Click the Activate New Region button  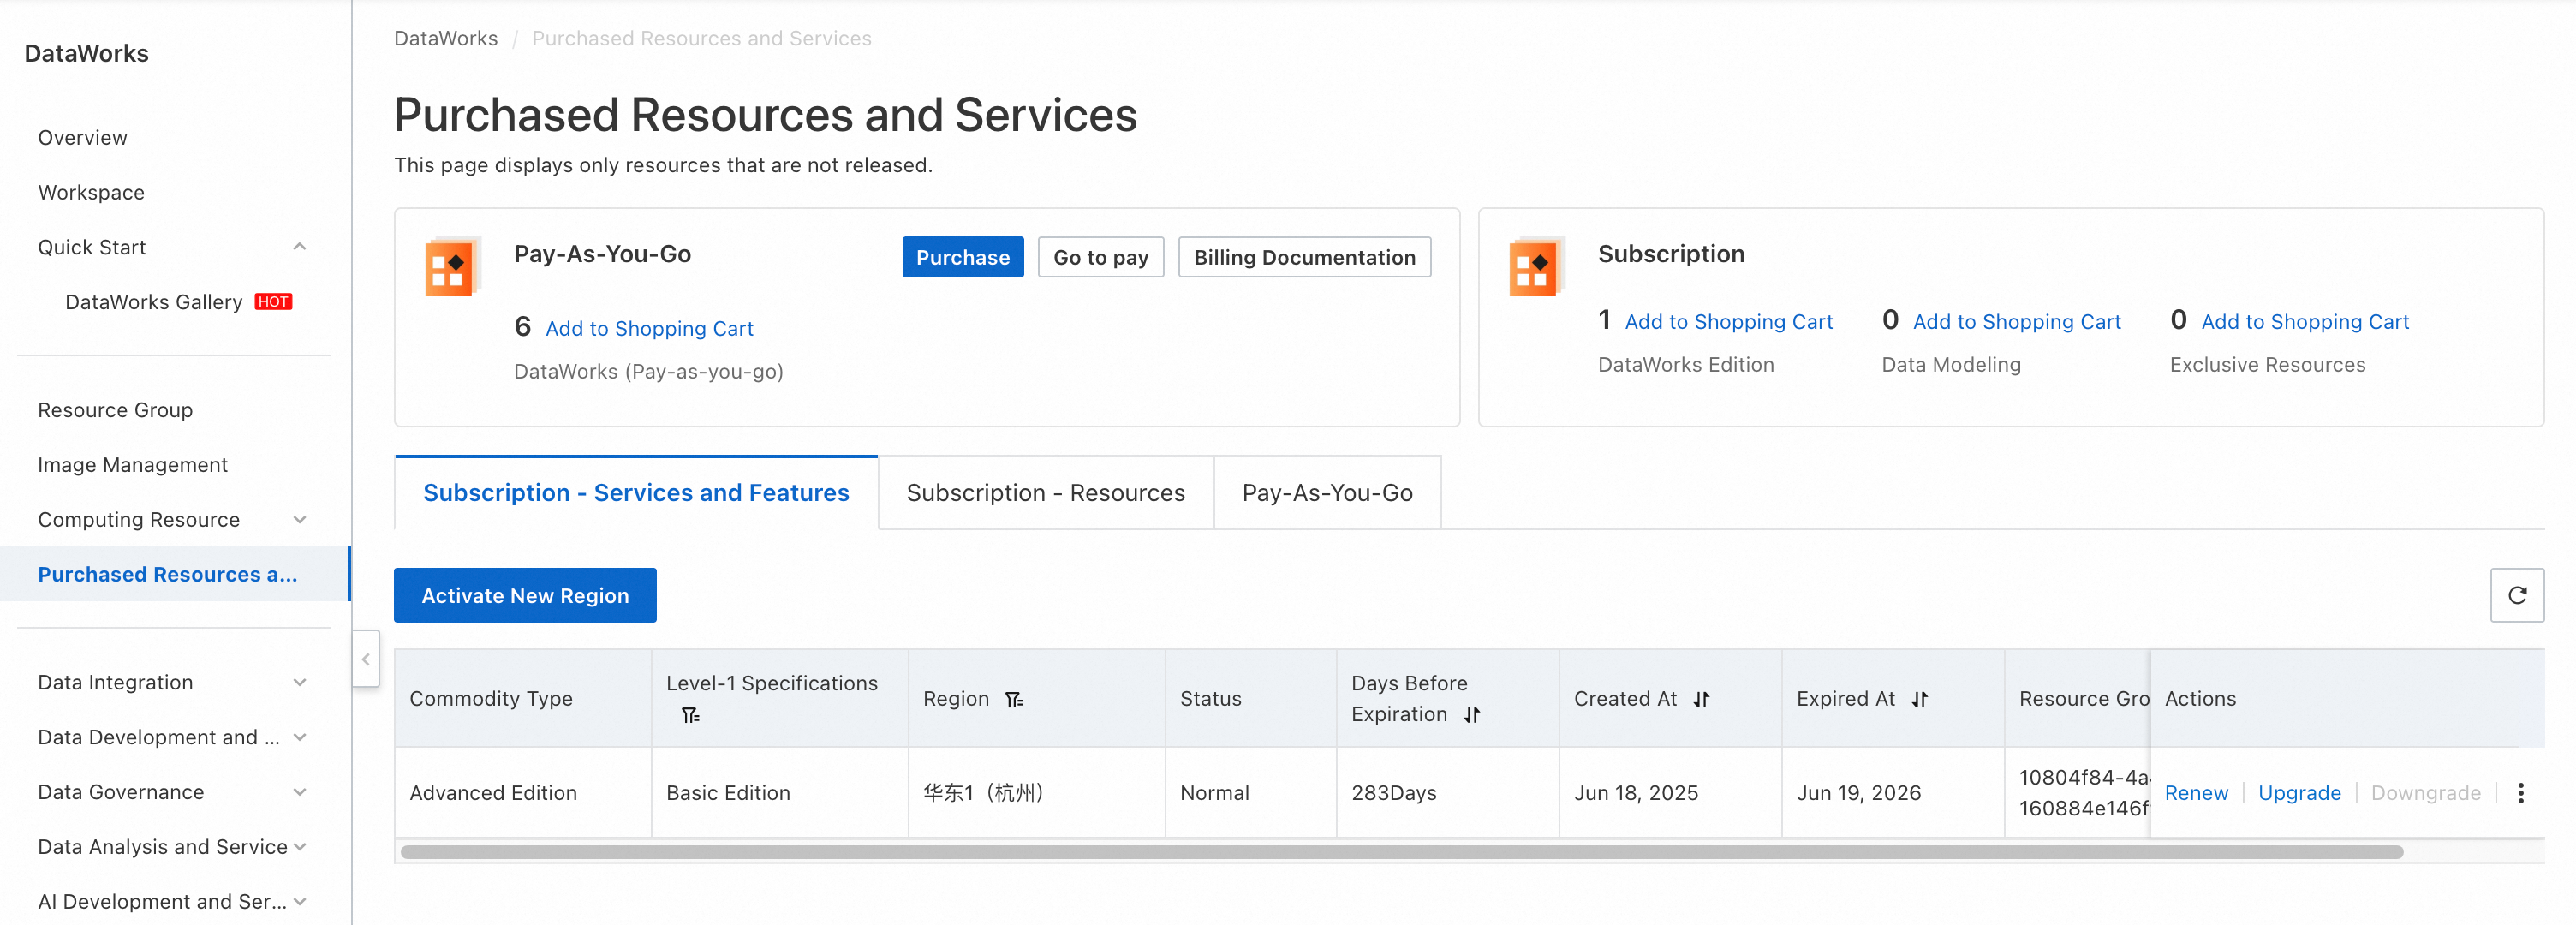[525, 595]
